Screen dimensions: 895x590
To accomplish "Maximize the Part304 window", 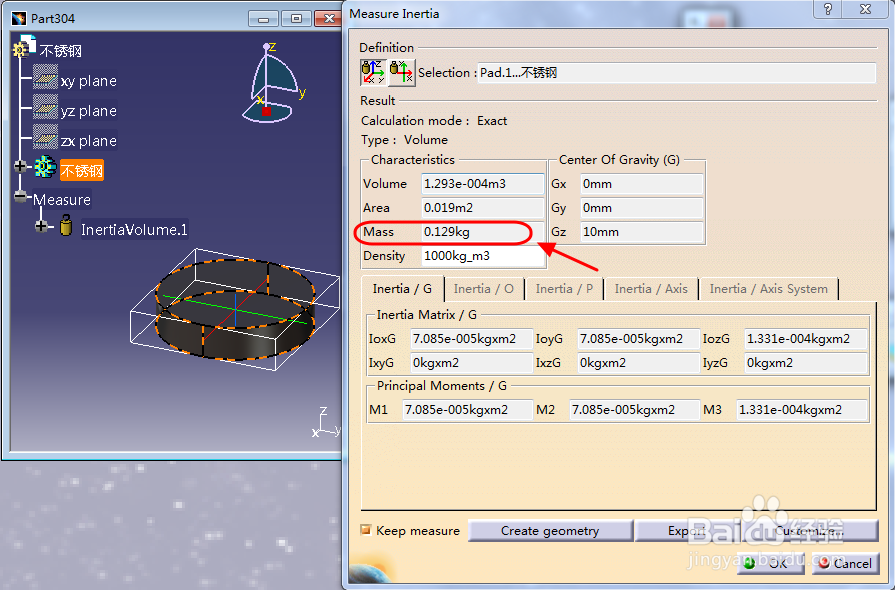I will pos(296,19).
